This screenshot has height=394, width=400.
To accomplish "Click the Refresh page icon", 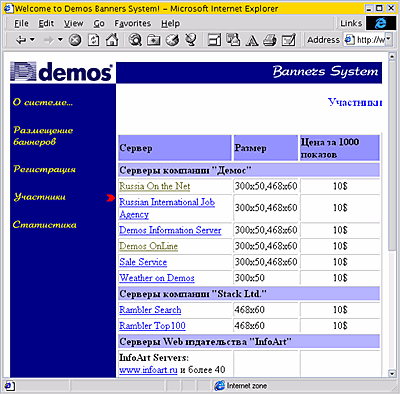I will [94, 40].
